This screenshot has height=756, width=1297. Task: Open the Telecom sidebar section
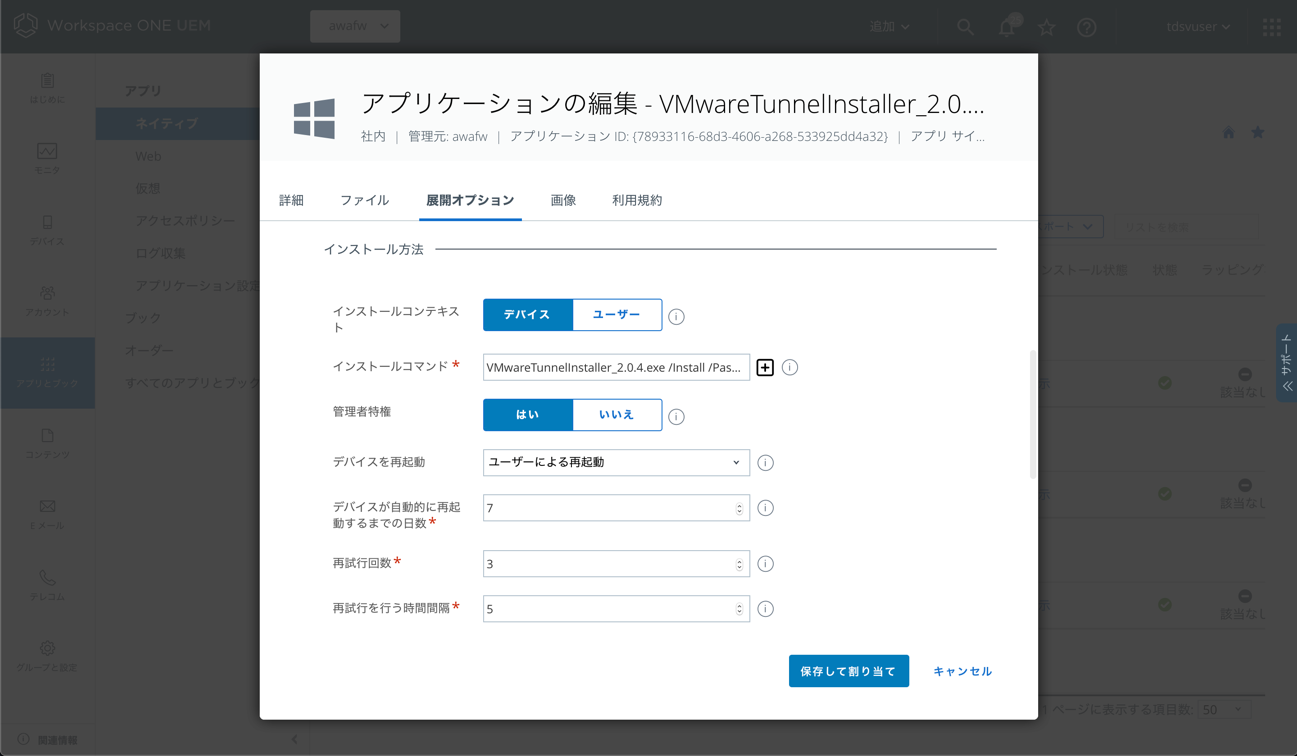click(47, 586)
